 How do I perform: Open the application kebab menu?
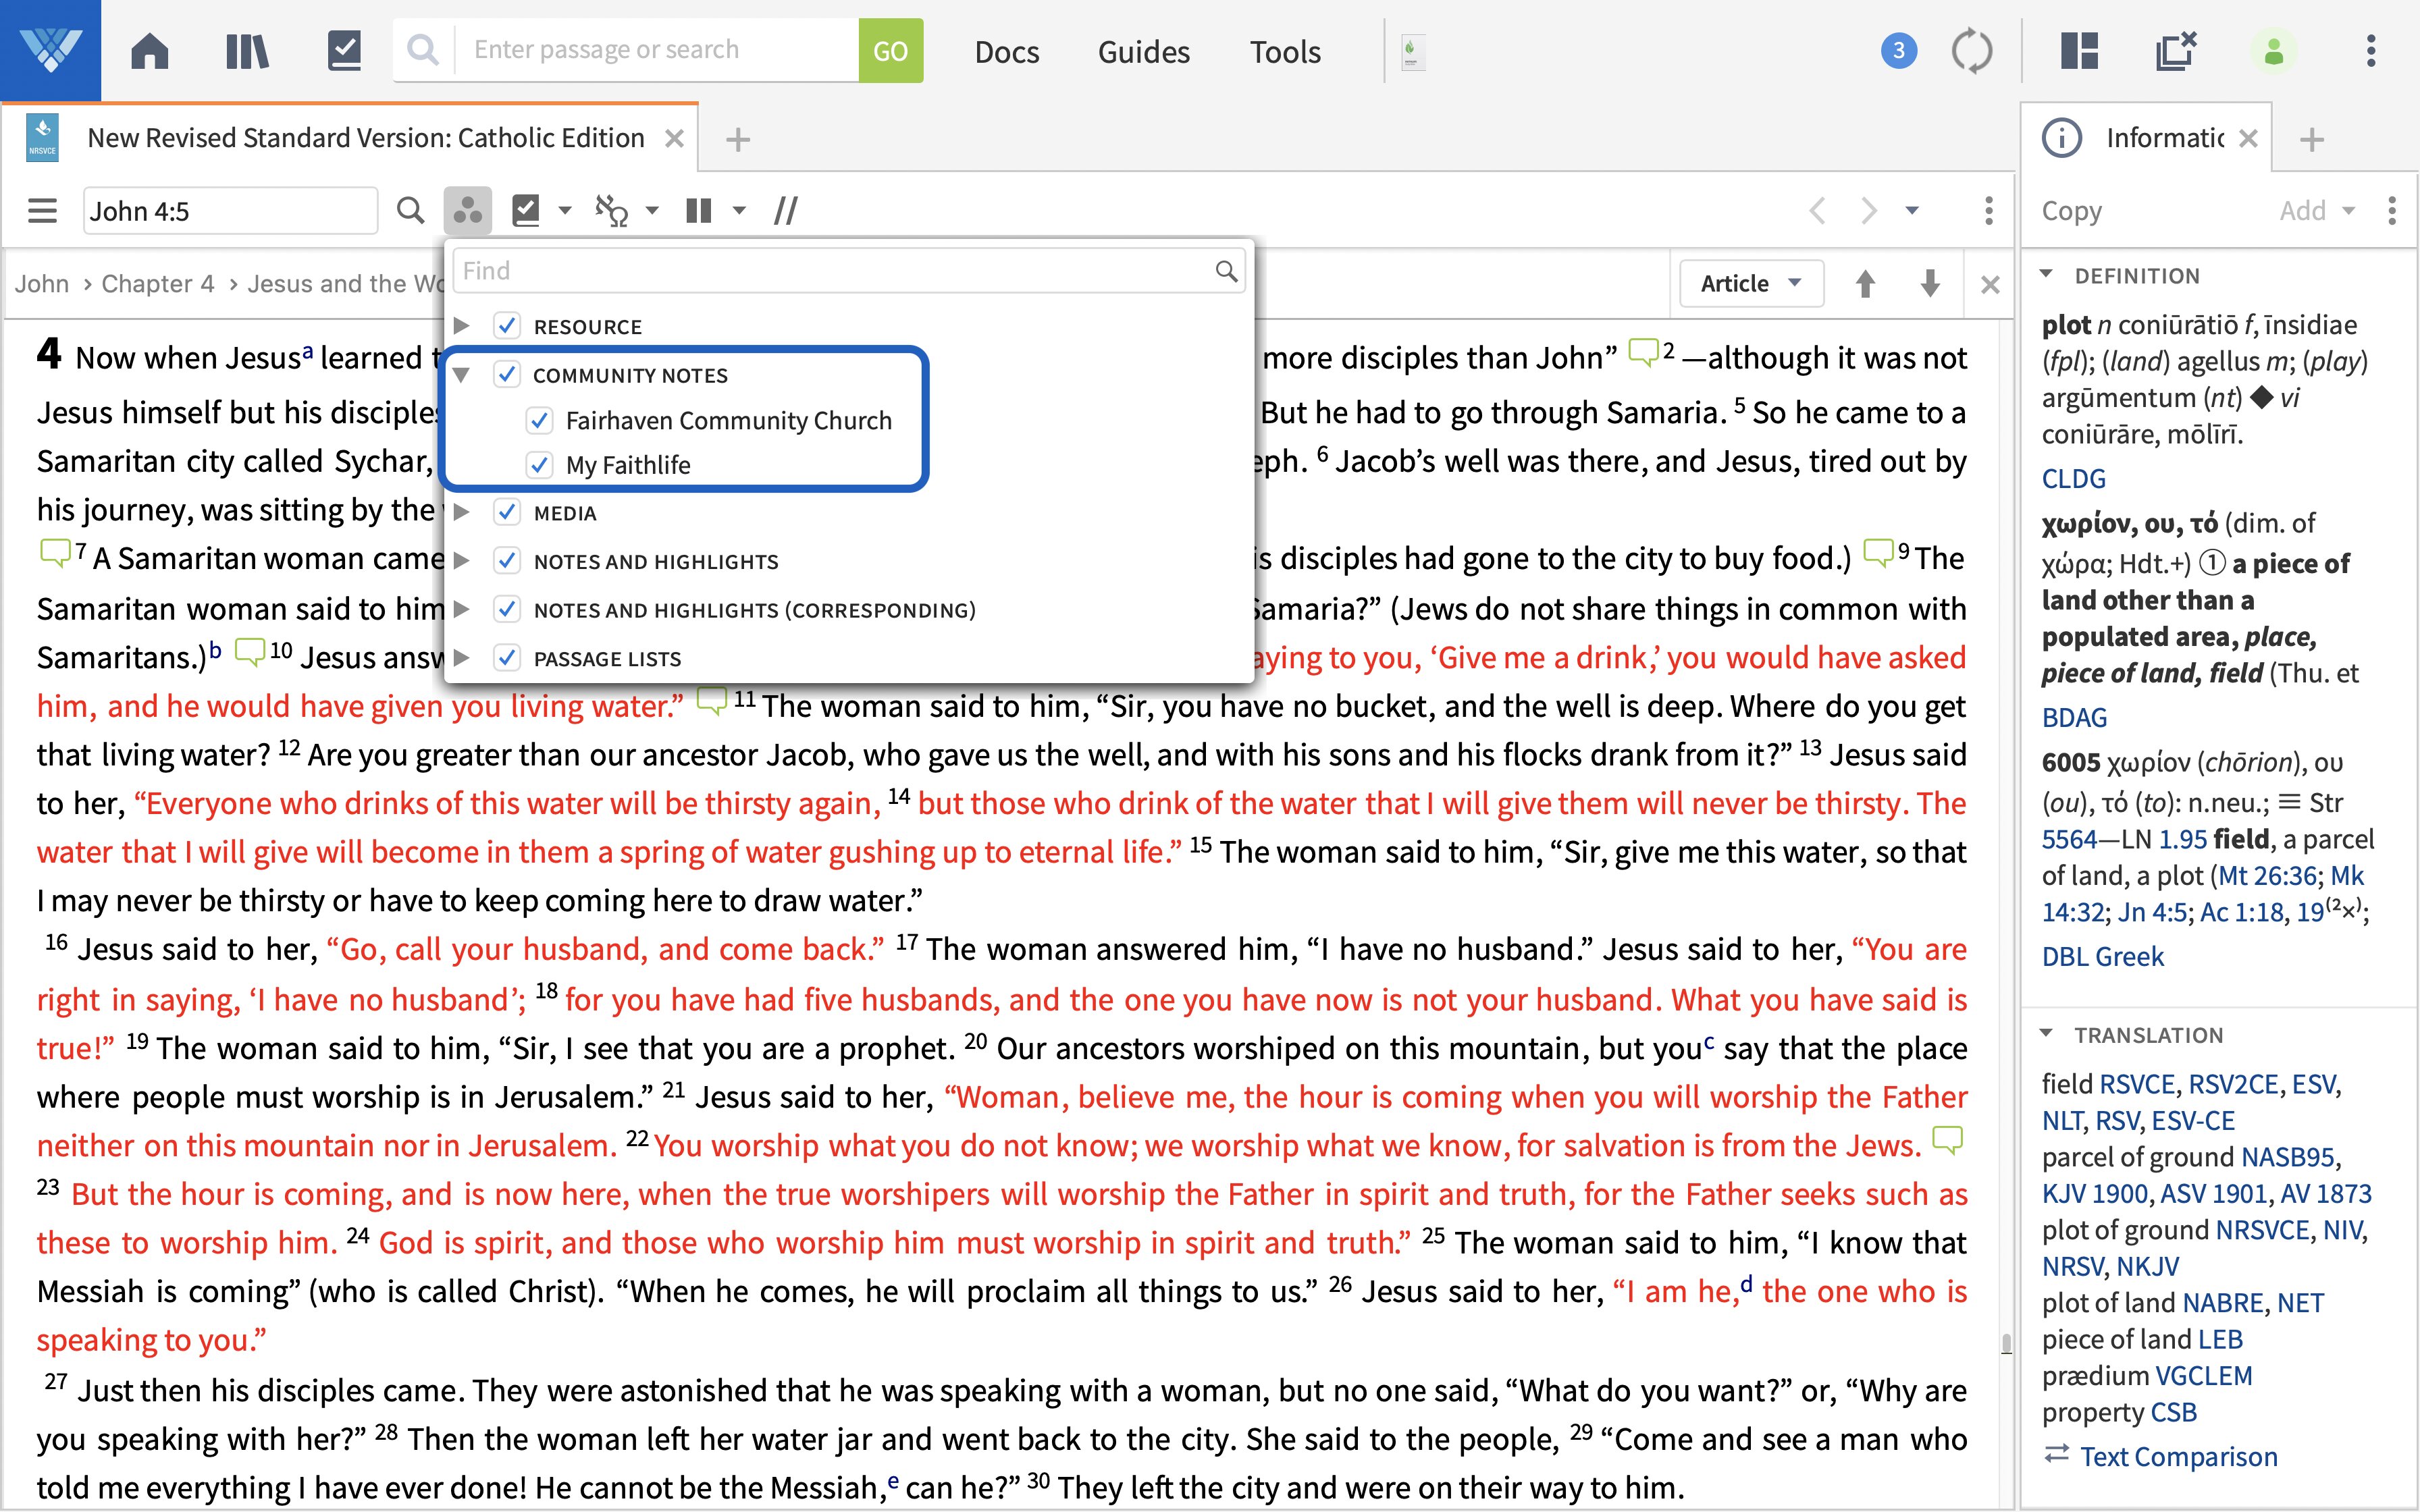2371,51
